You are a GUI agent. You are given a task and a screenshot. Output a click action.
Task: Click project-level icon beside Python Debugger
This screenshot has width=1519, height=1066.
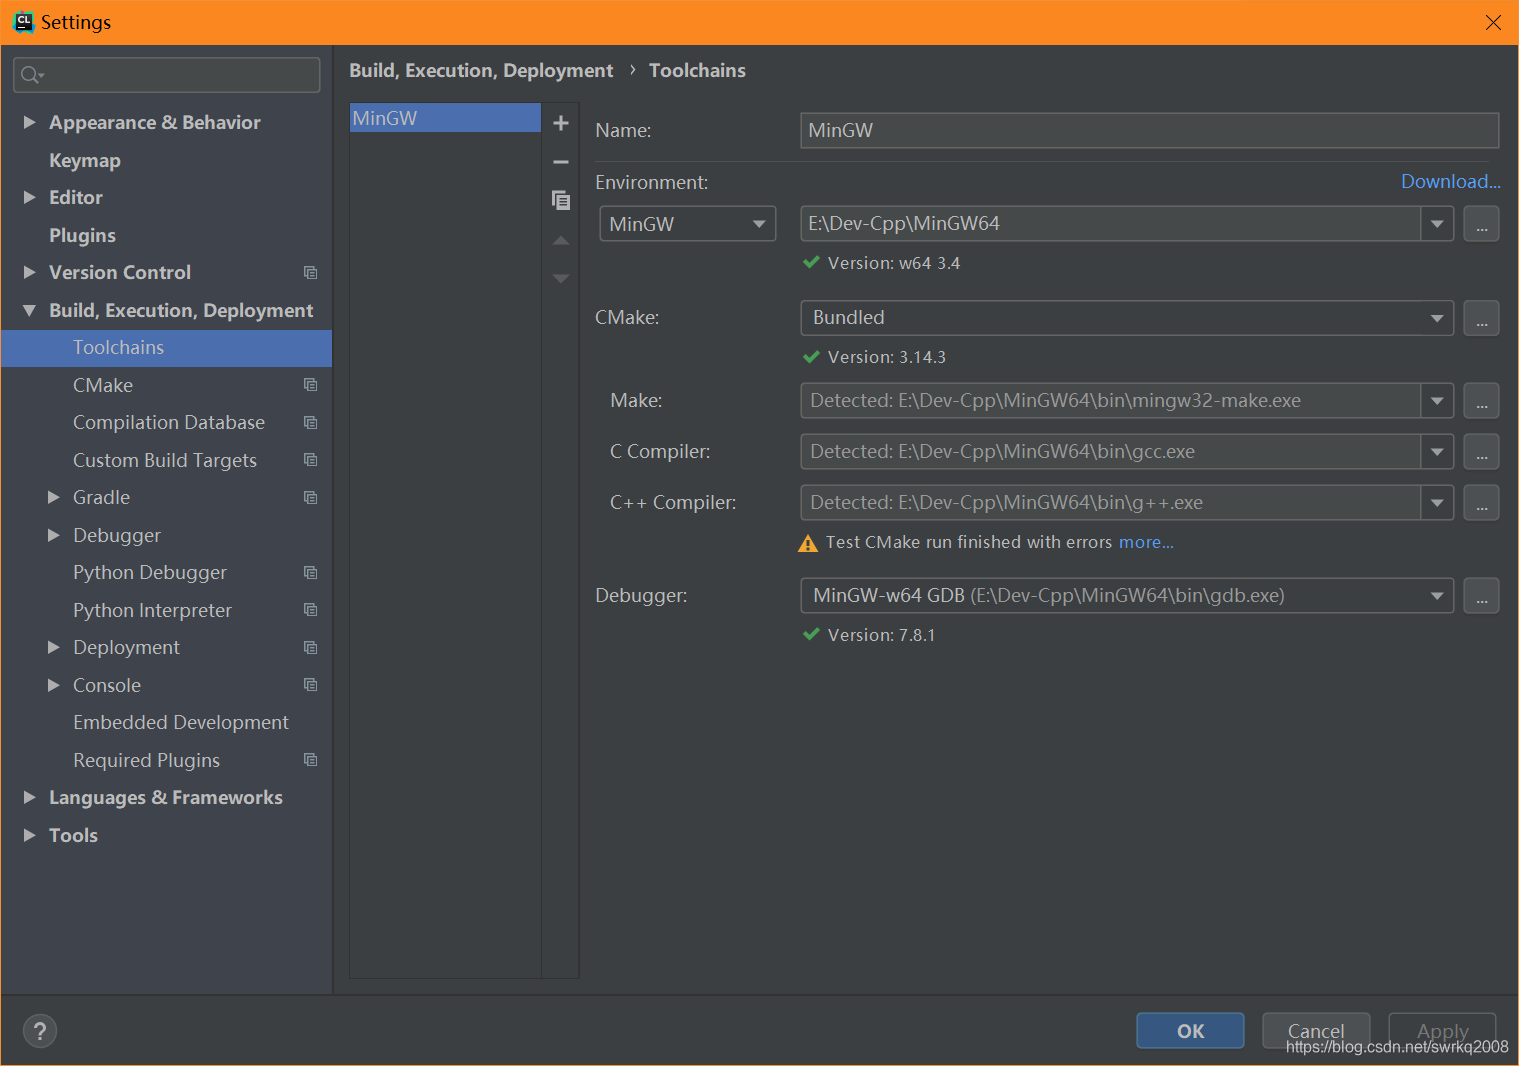[311, 573]
